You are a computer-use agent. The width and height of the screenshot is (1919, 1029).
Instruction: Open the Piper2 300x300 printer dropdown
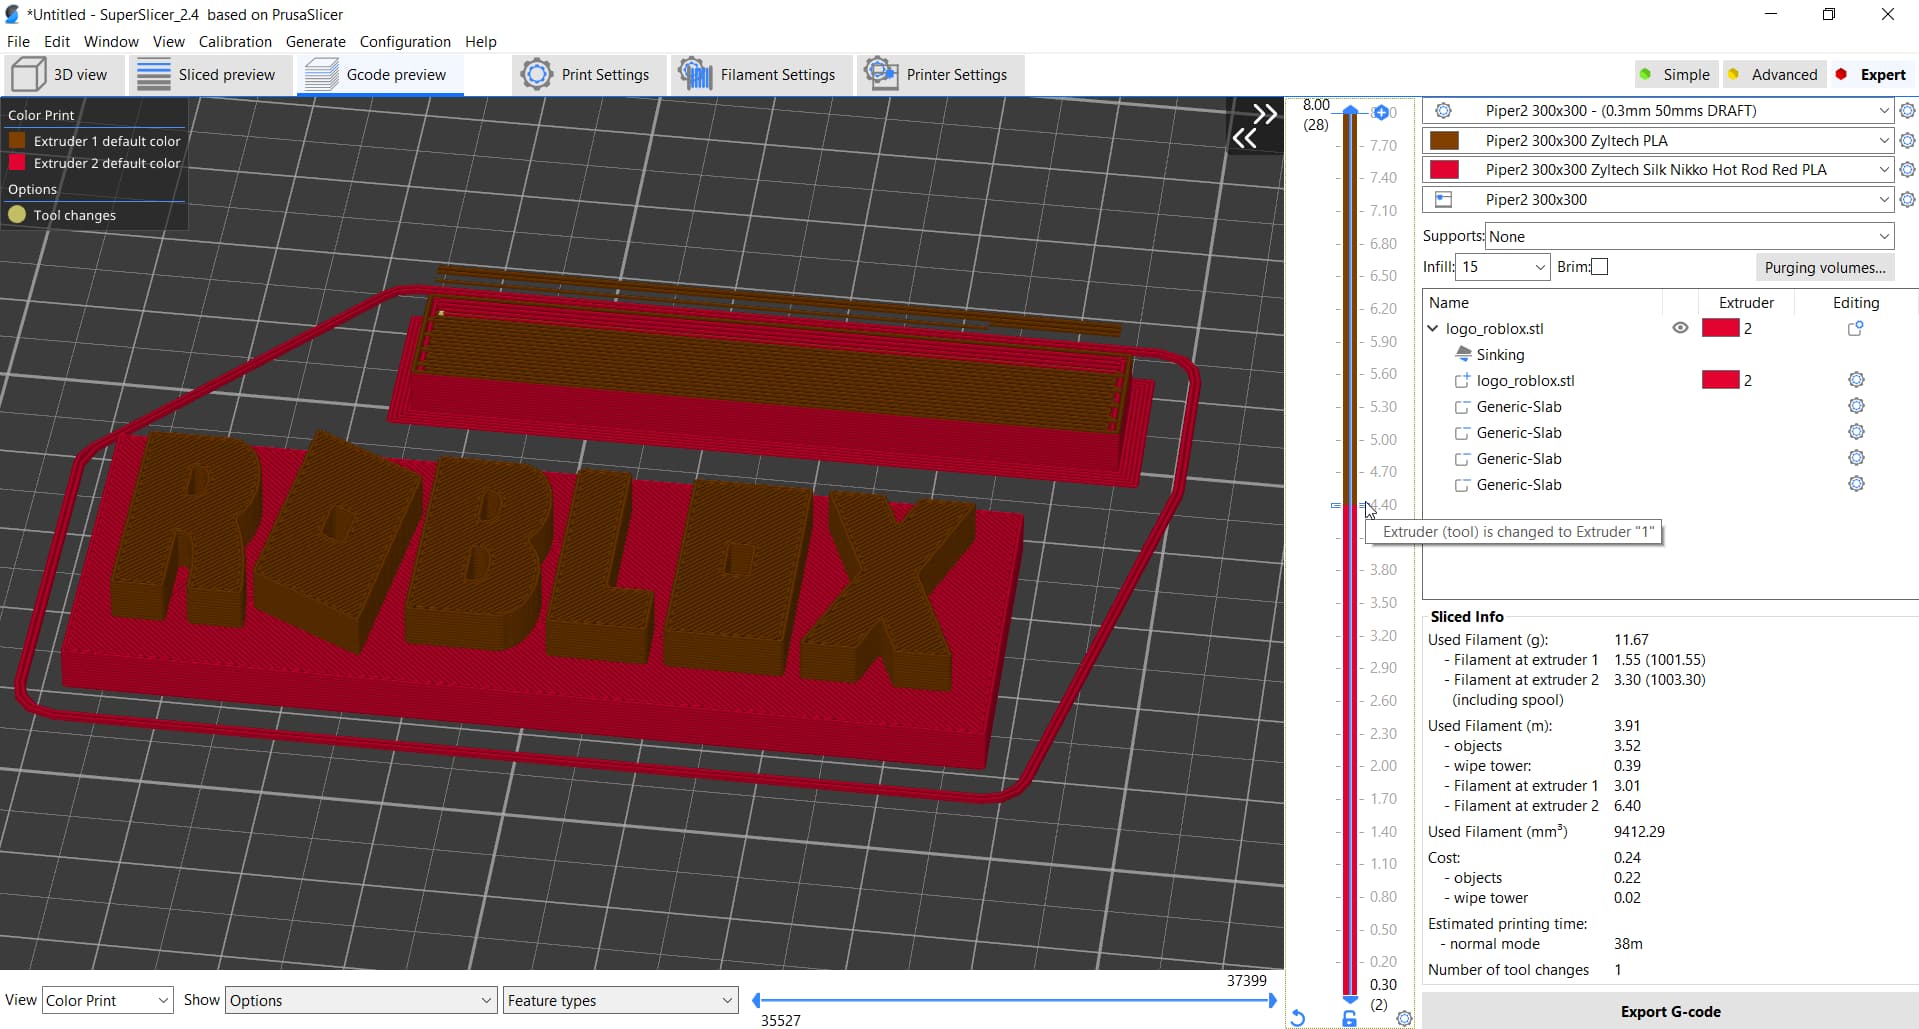[1658, 200]
